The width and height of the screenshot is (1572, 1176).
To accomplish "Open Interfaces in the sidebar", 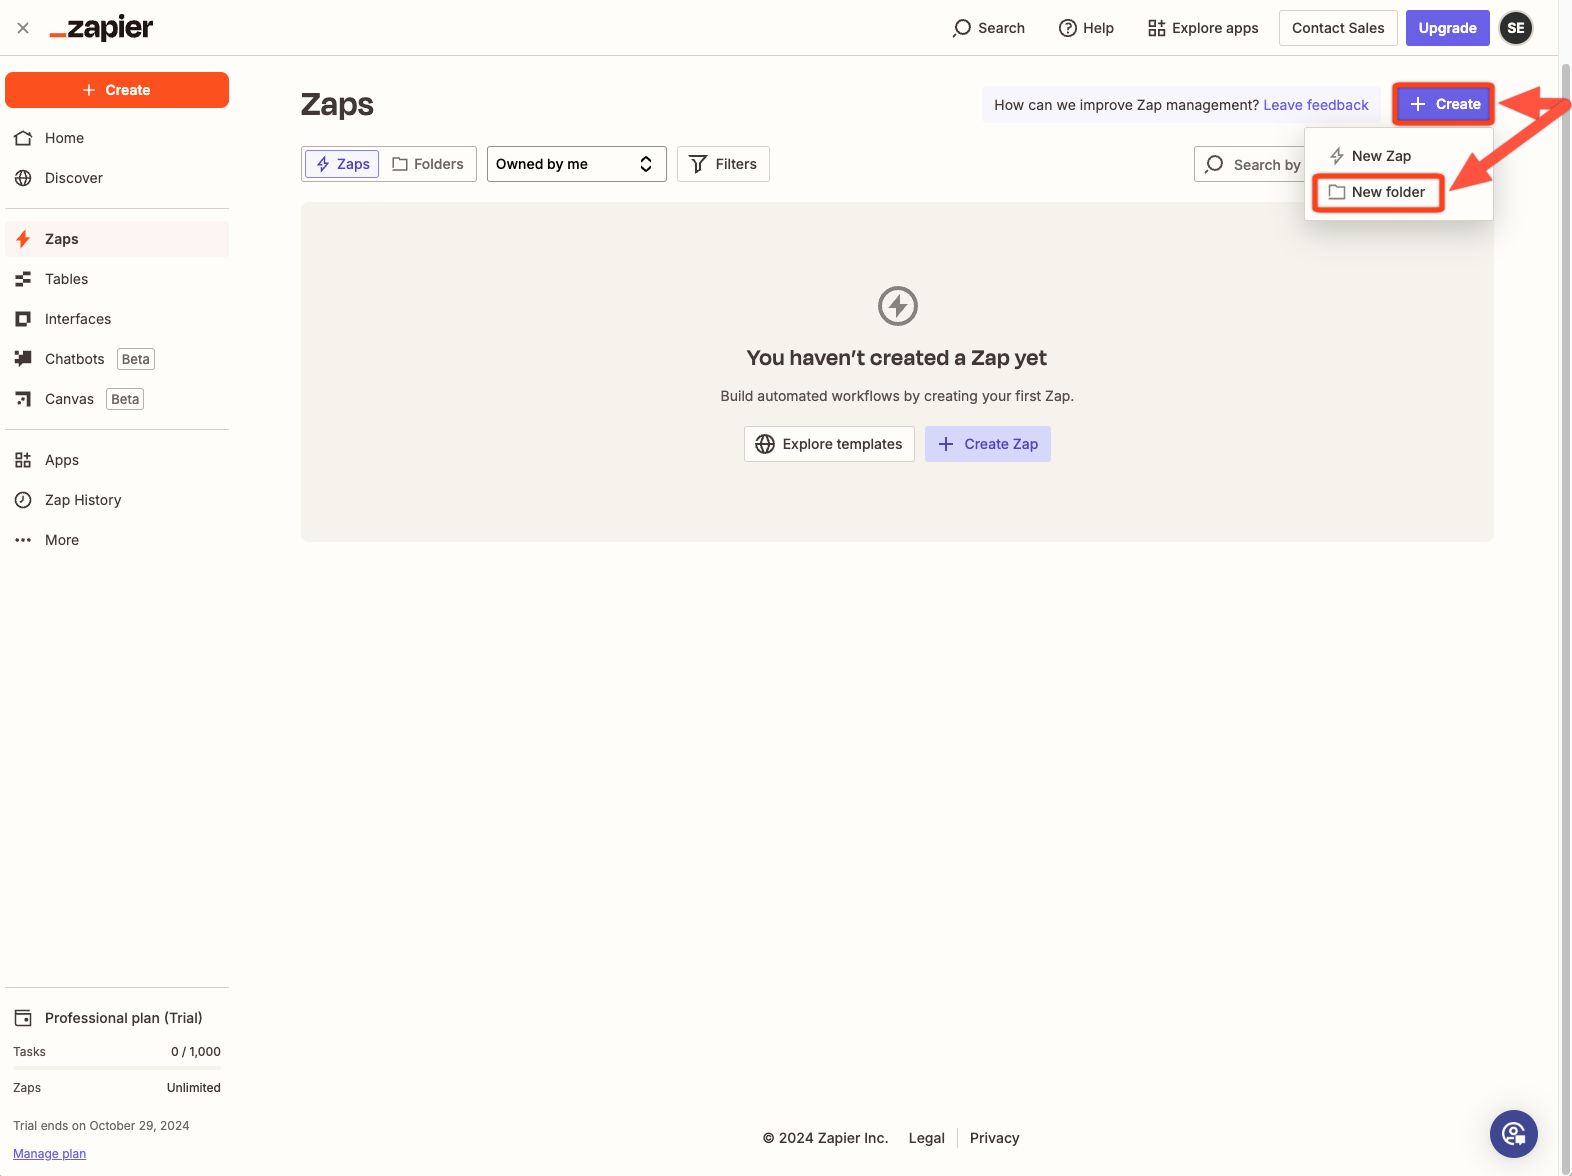I will [x=117, y=319].
